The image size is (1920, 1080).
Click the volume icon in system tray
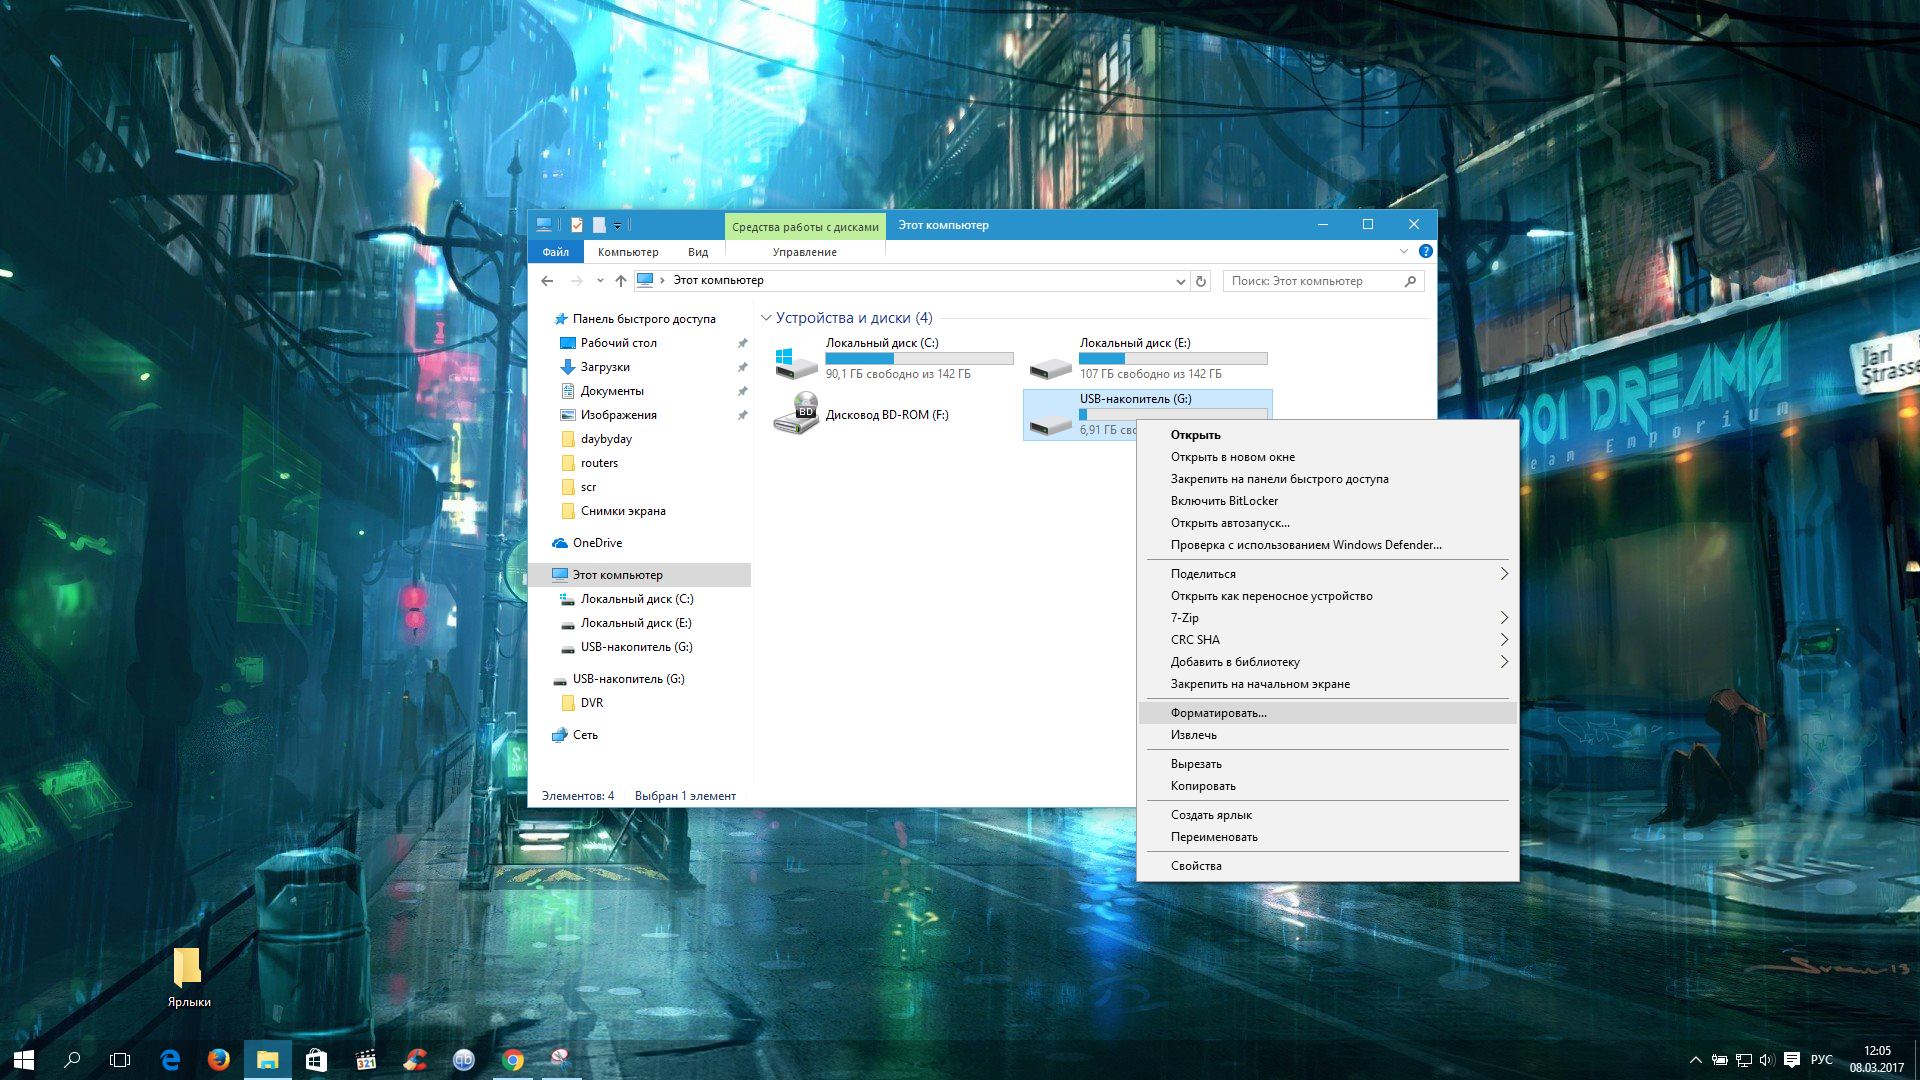1766,1060
